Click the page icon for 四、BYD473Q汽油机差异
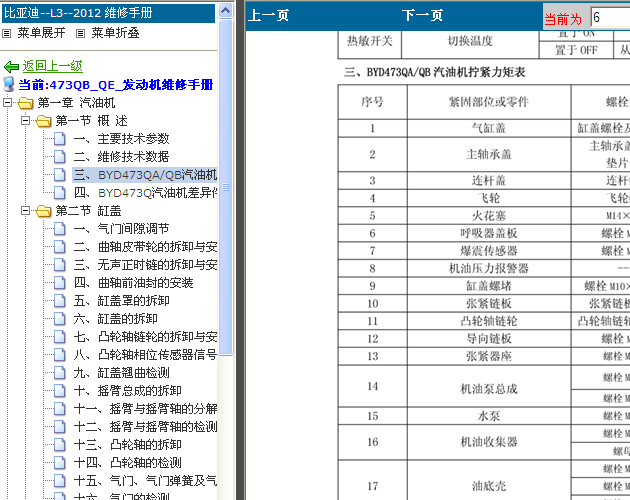Image resolution: width=630 pixels, height=500 pixels. click(60, 193)
